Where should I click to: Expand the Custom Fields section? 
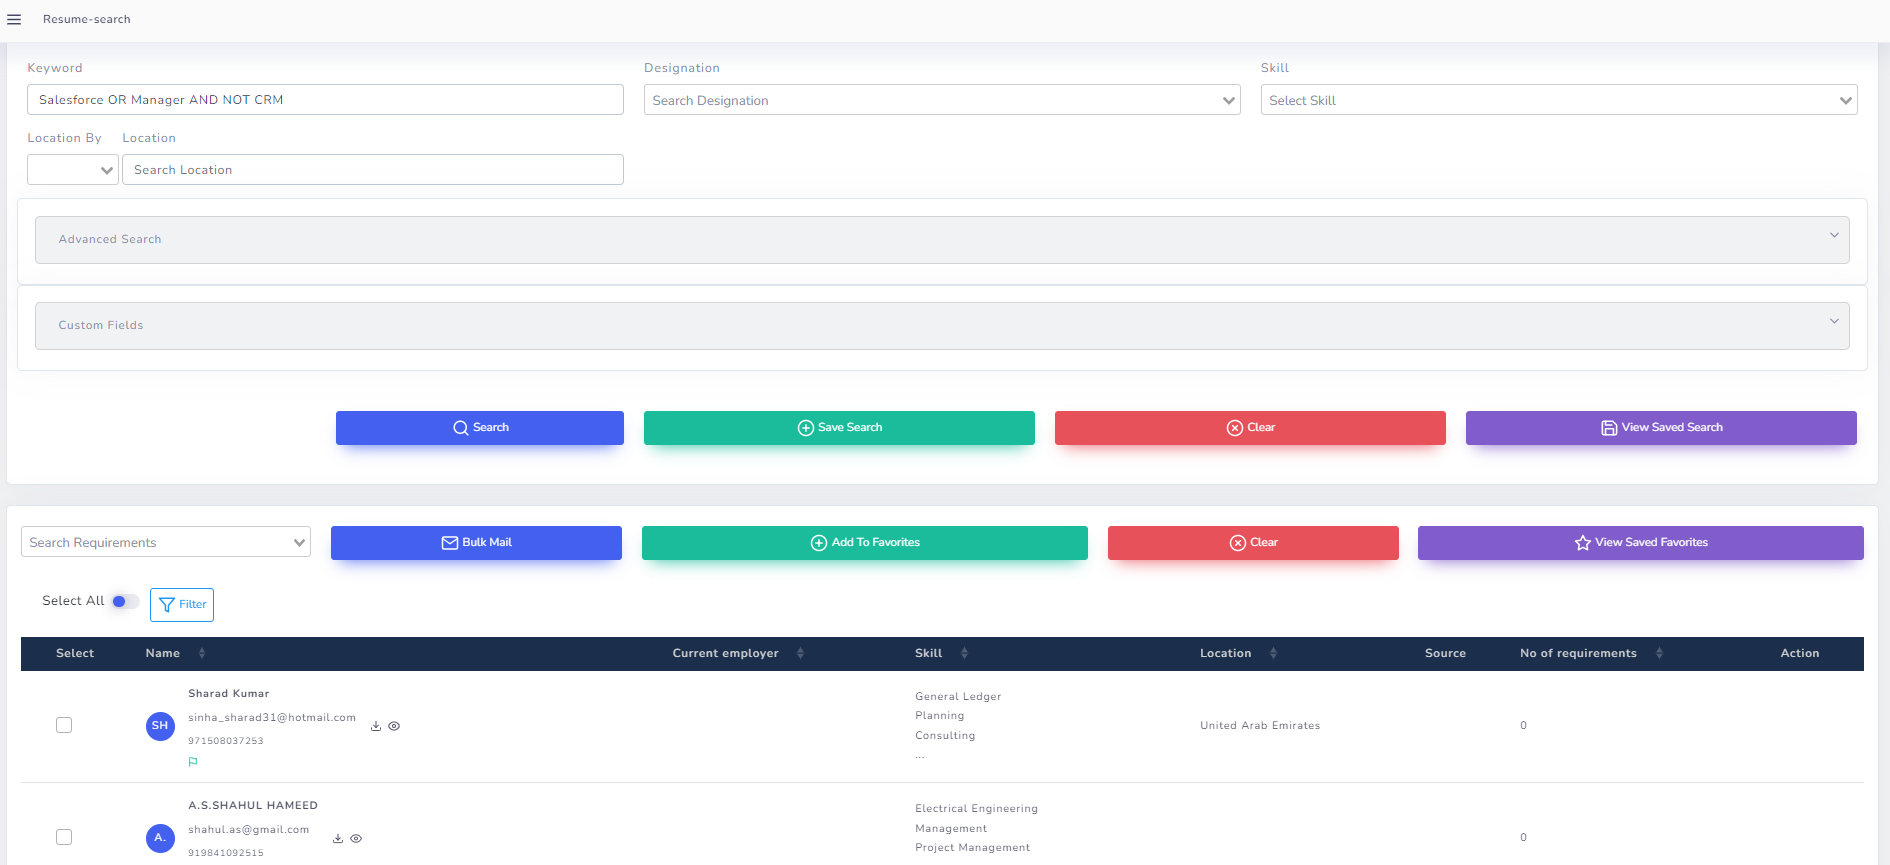click(941, 326)
